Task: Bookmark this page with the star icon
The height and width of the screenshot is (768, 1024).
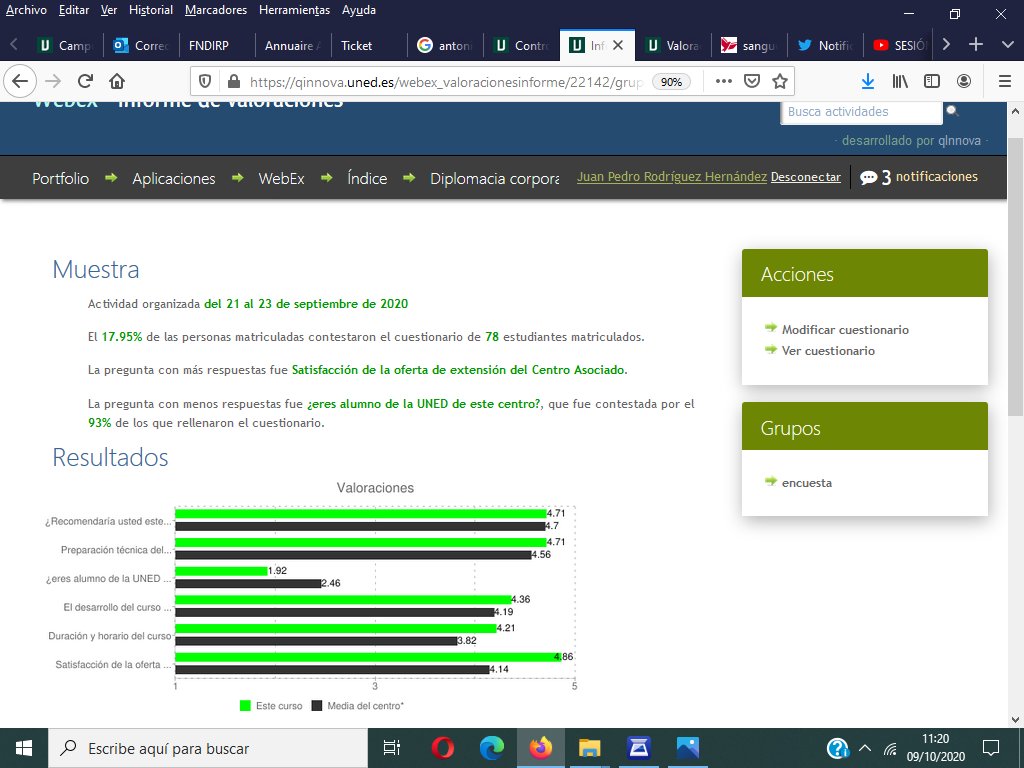Action: coord(780,82)
